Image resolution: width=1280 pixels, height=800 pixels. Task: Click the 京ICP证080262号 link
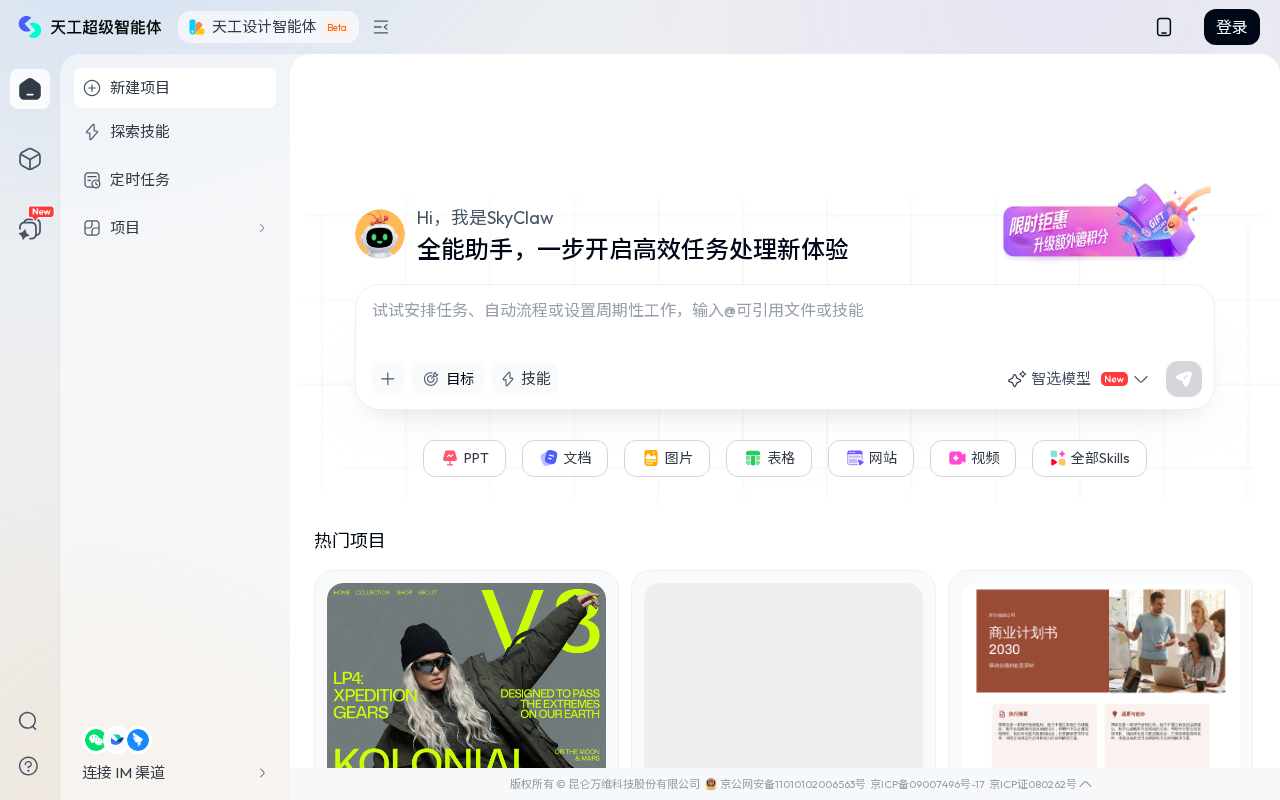click(1033, 784)
